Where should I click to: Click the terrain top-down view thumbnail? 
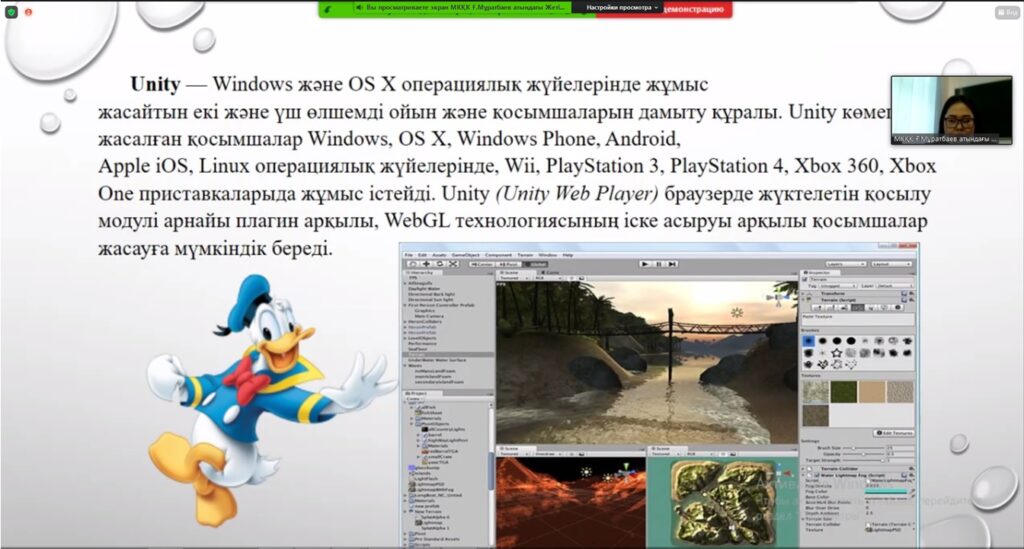click(x=722, y=501)
